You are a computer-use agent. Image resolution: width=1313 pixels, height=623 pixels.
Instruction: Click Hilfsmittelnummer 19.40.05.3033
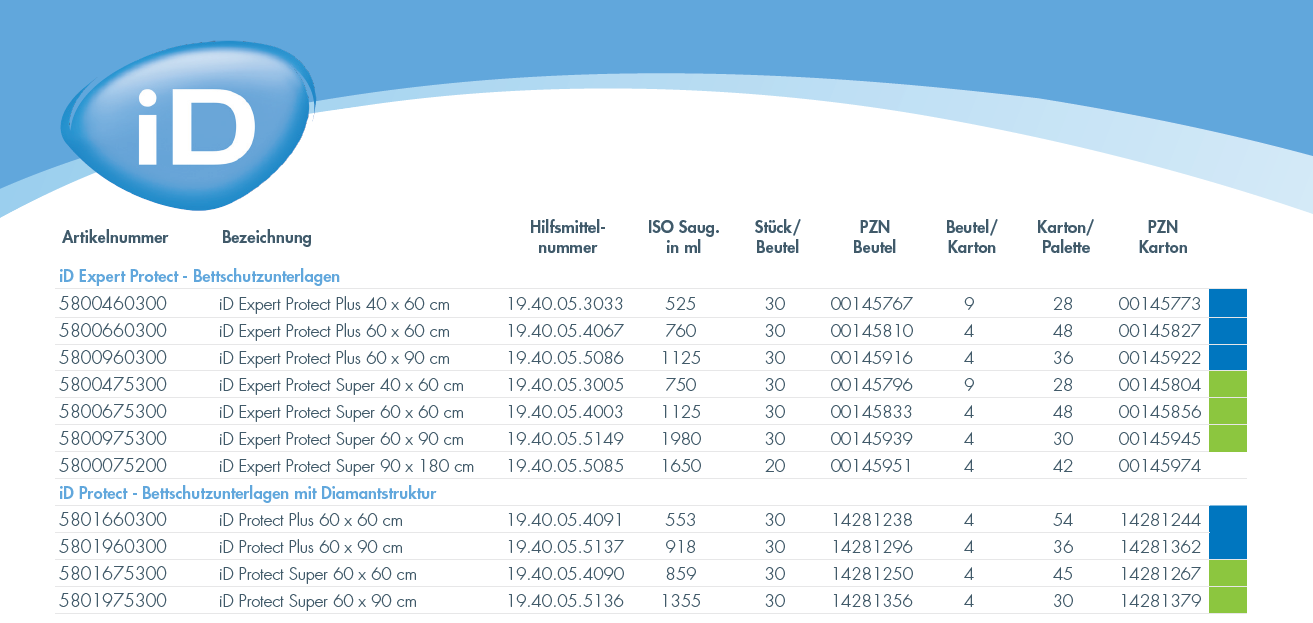click(565, 303)
